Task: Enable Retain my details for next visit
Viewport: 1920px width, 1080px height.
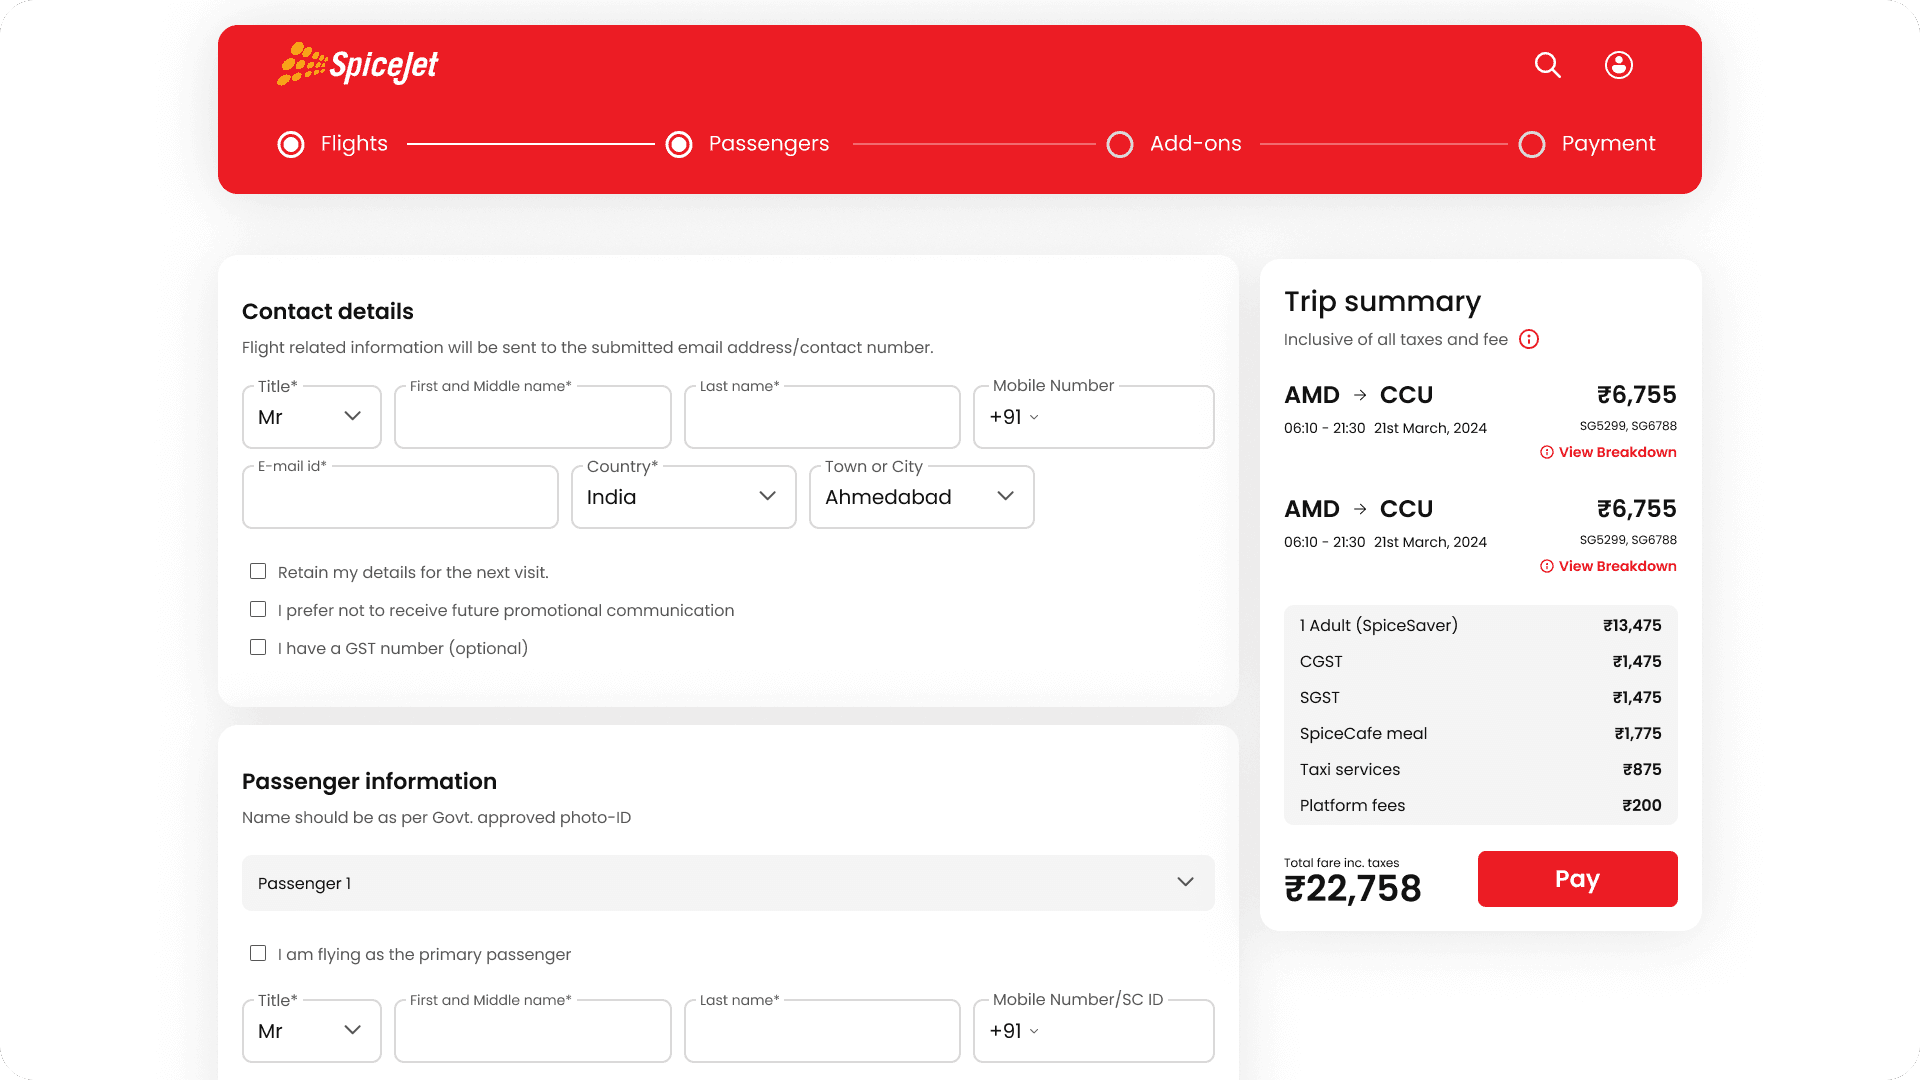Action: 258,571
